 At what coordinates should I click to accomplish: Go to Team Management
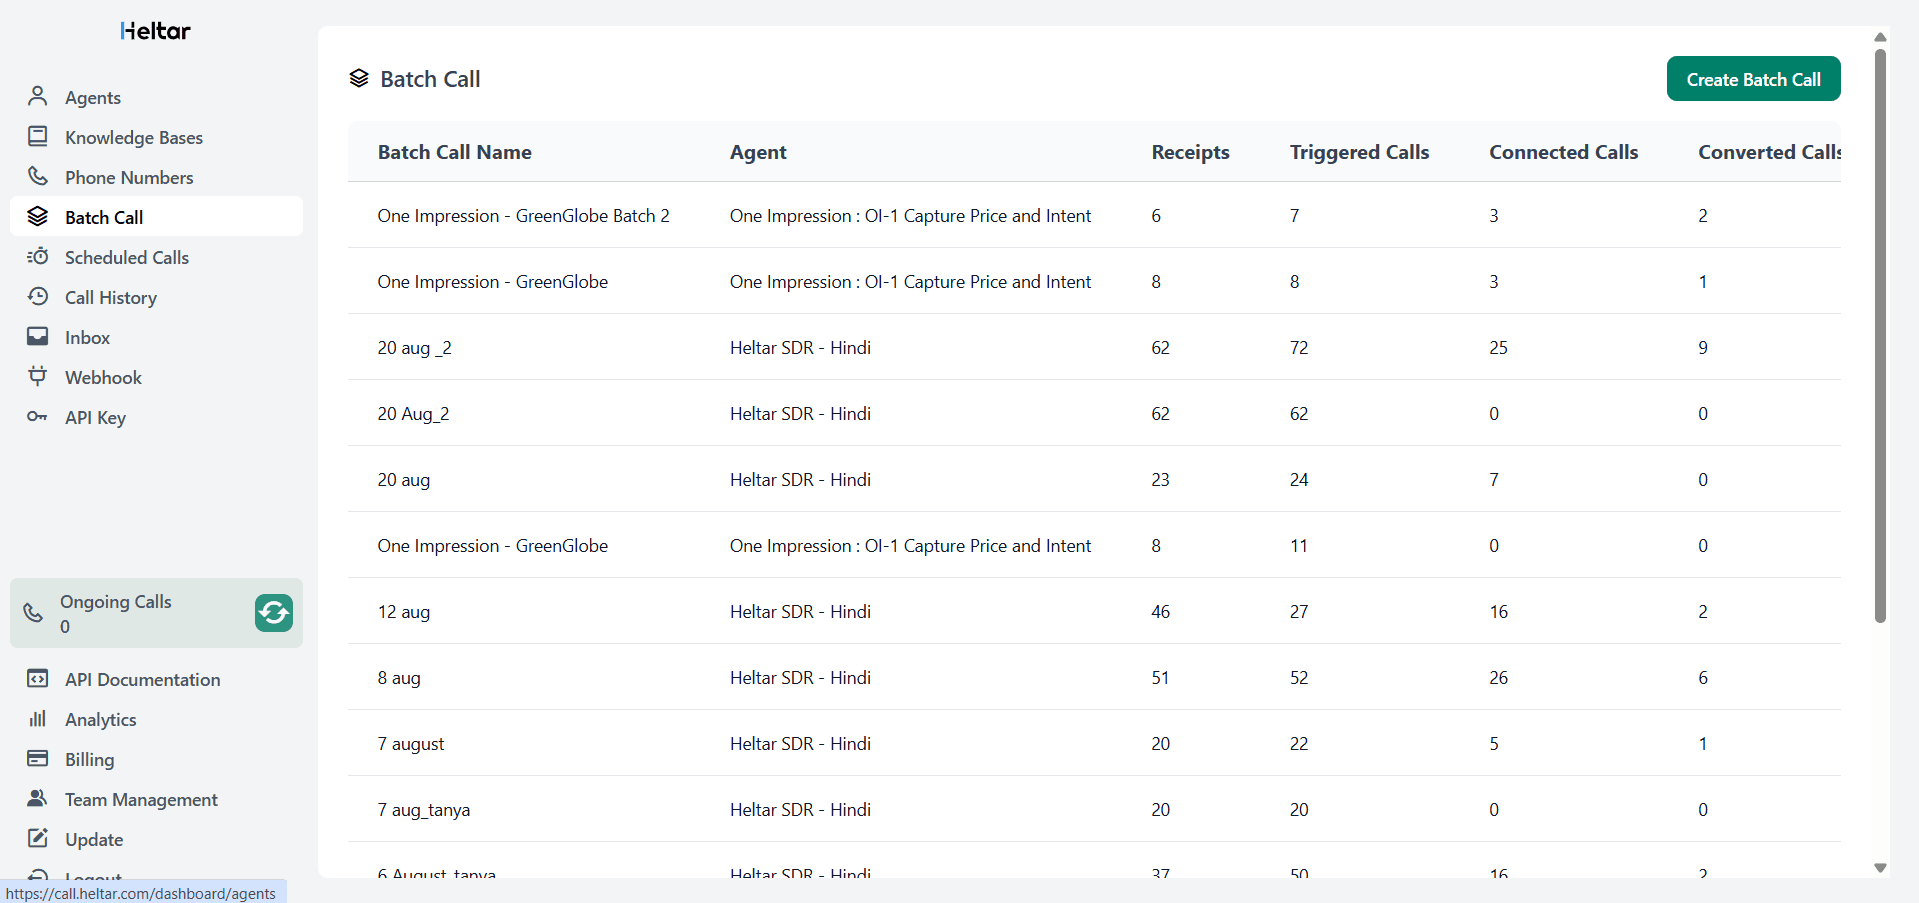click(x=141, y=799)
